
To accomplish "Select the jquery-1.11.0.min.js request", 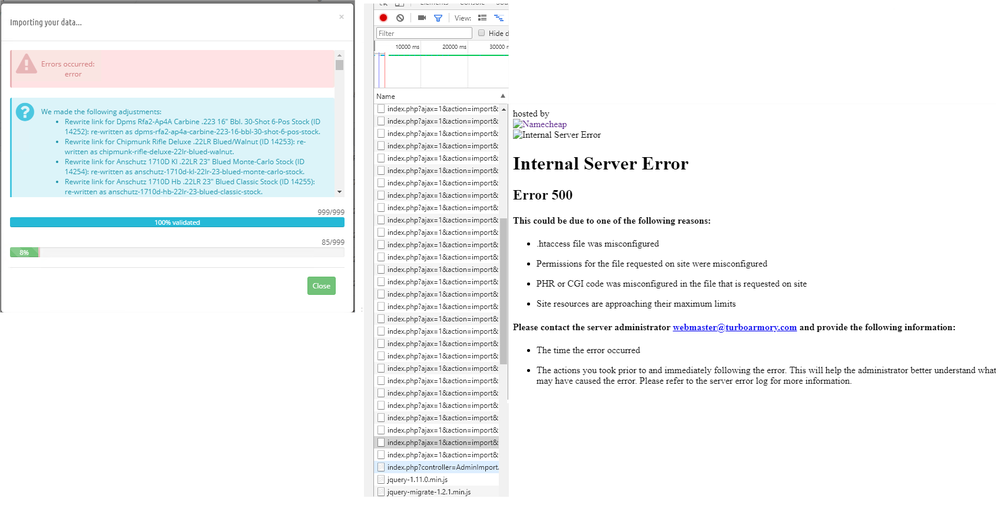I will tap(437, 479).
